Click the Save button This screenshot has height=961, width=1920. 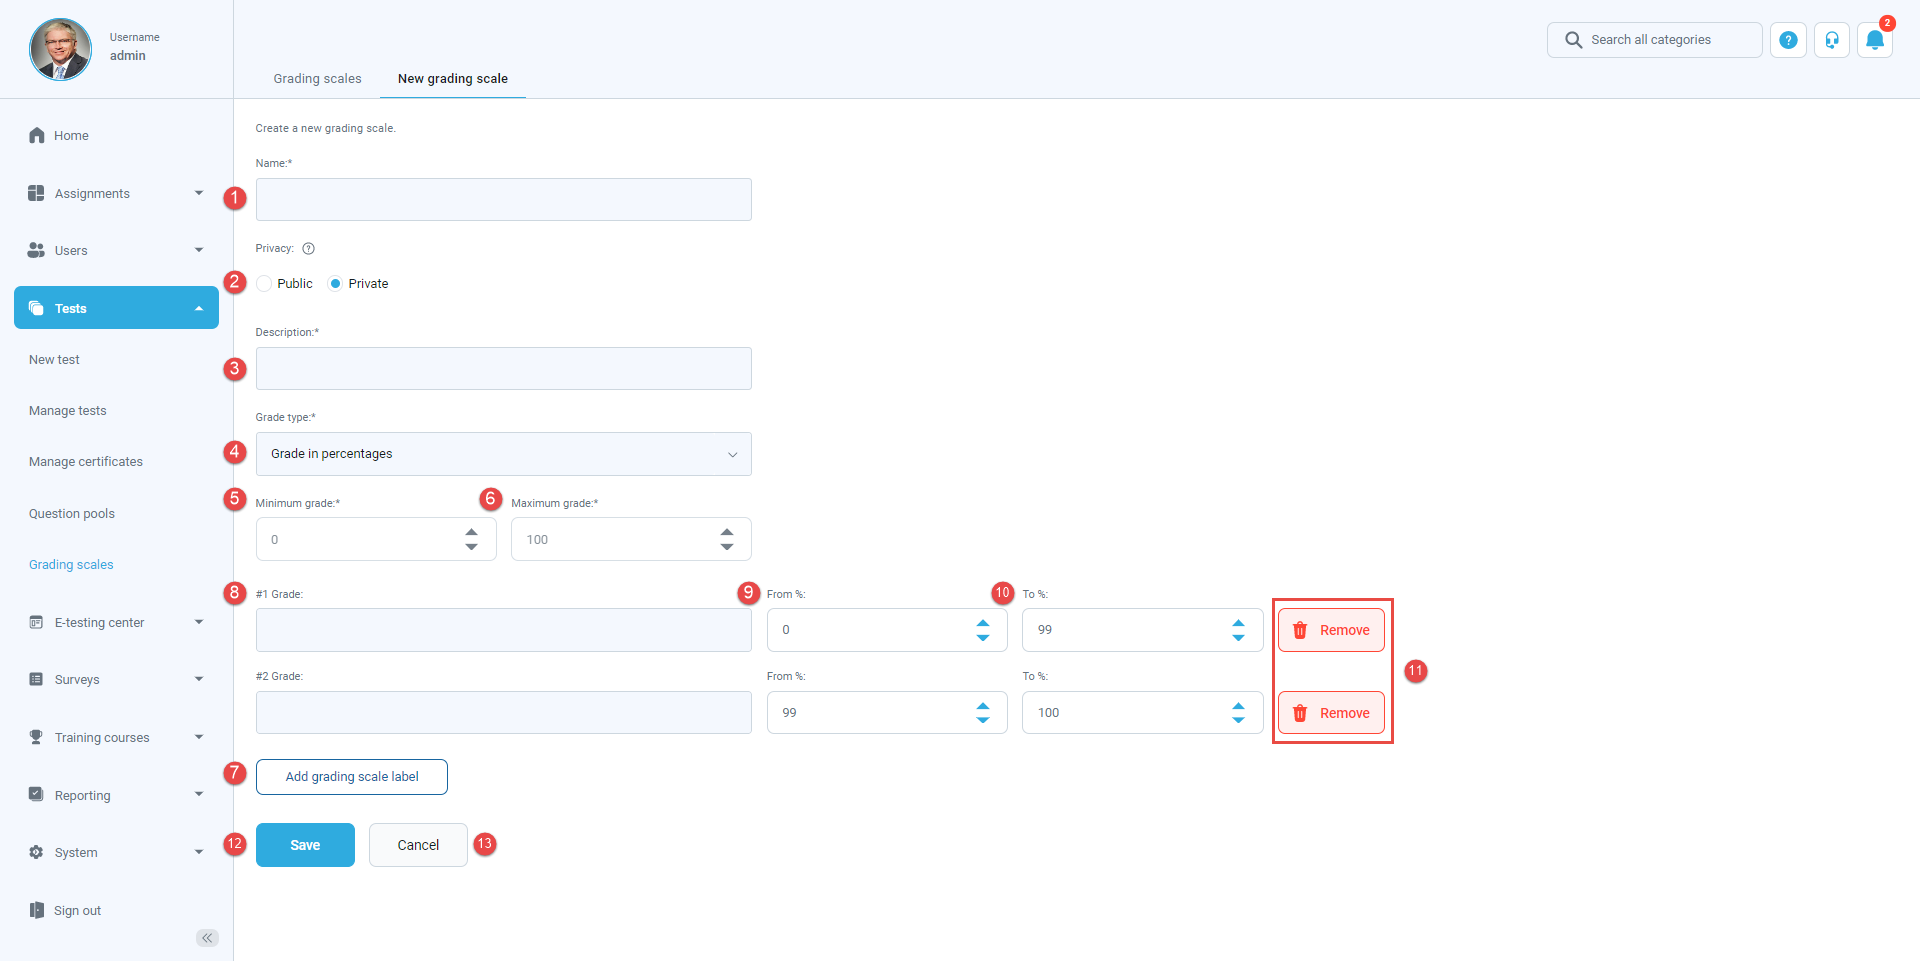click(305, 845)
